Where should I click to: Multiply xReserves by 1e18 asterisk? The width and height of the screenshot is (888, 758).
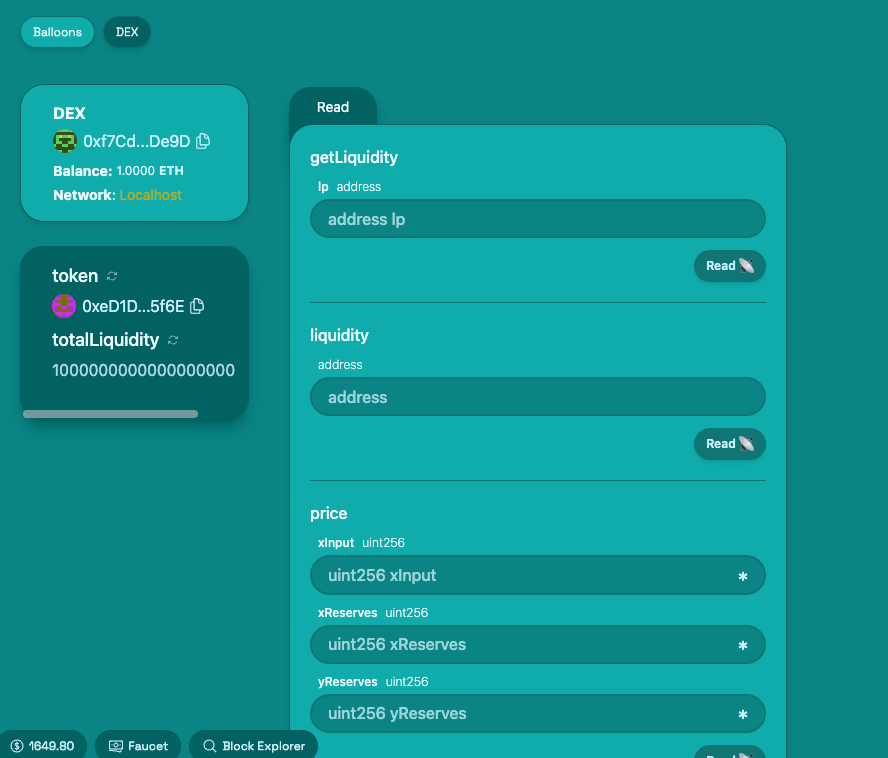click(x=743, y=645)
